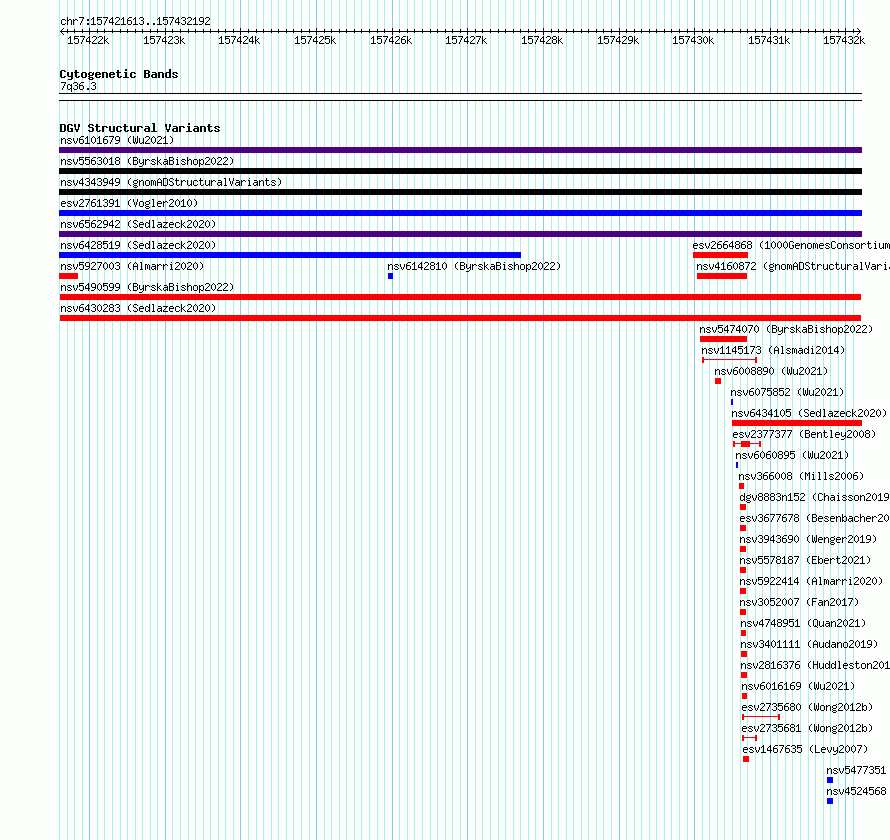
Task: Open the nsv5477351 variant label
Action: point(856,770)
